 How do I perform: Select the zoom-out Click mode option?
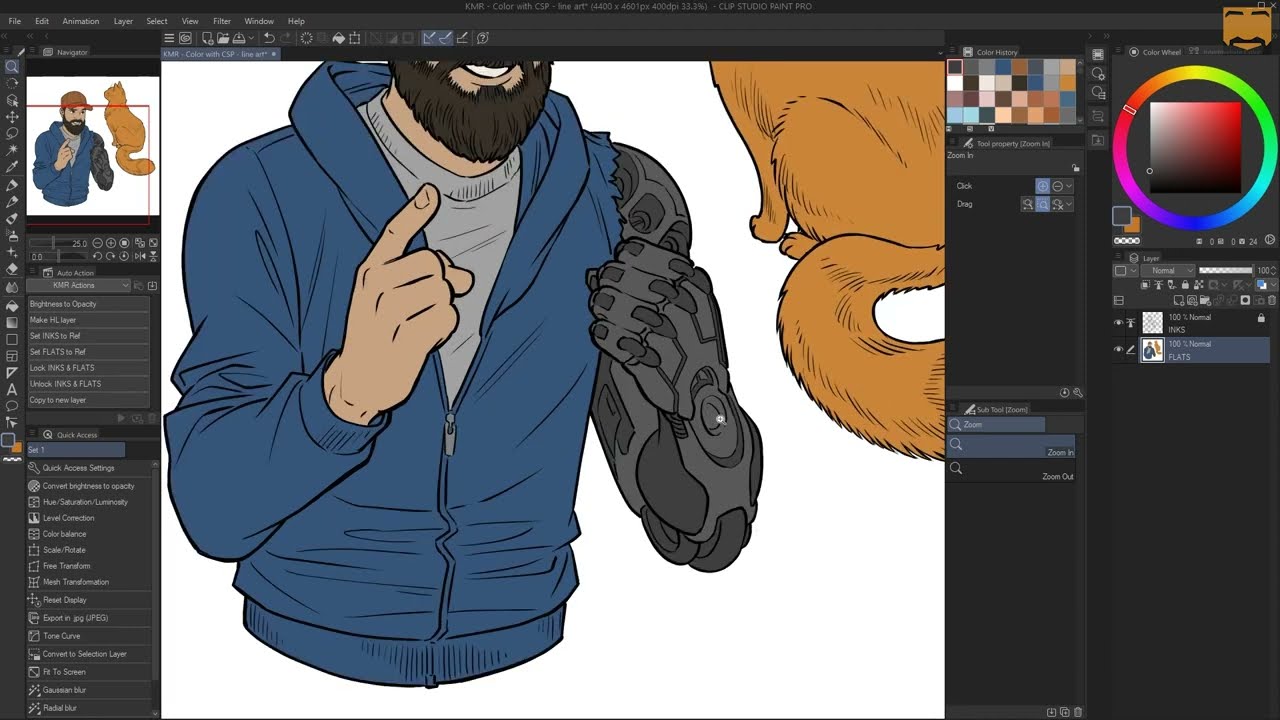click(1057, 186)
